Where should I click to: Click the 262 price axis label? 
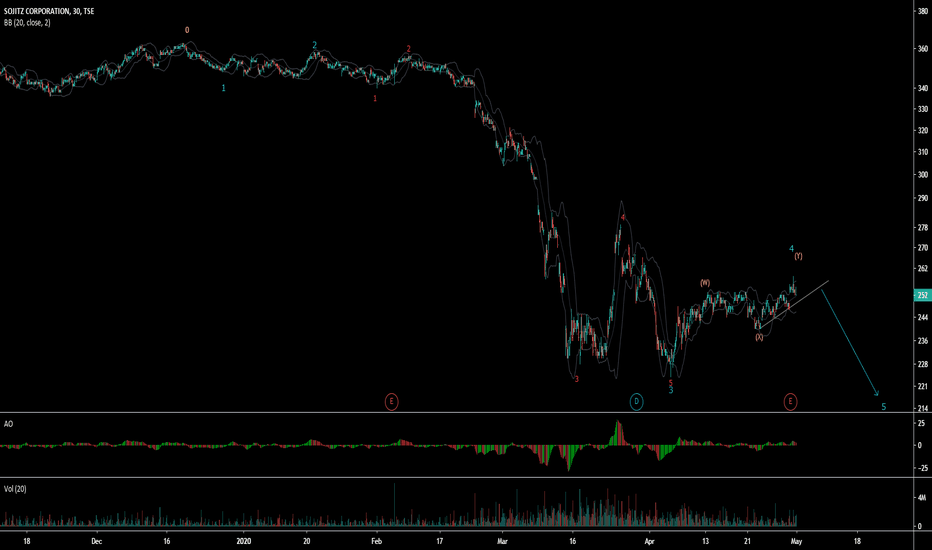(x=922, y=268)
